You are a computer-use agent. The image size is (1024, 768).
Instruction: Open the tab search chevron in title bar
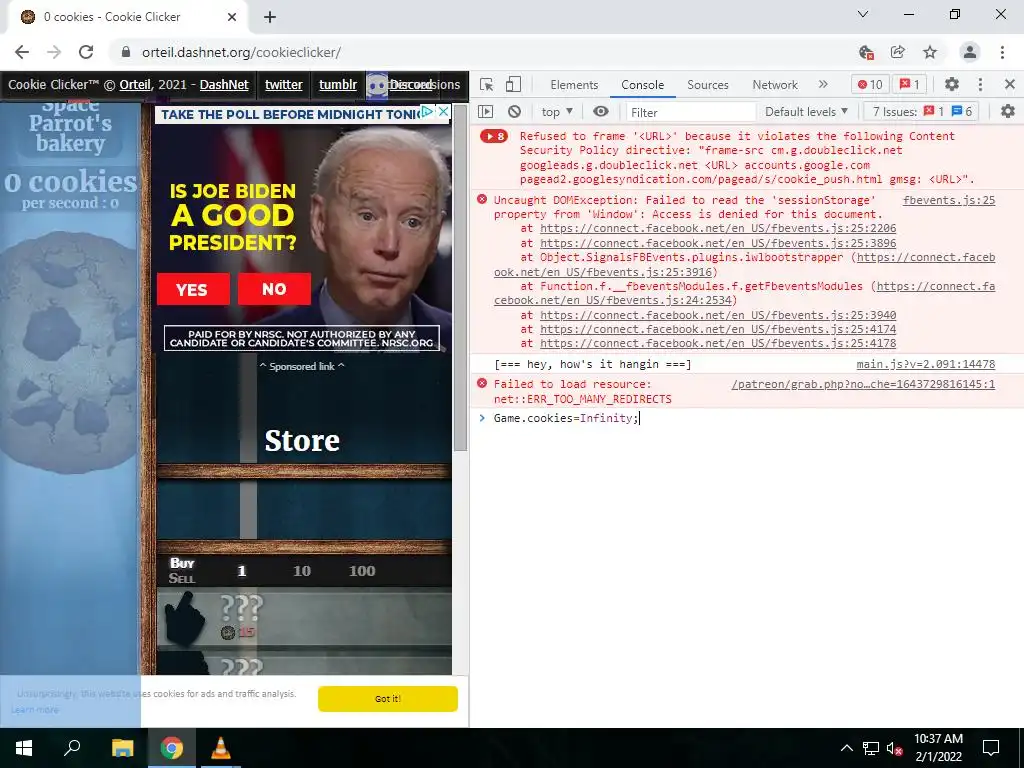tap(863, 14)
